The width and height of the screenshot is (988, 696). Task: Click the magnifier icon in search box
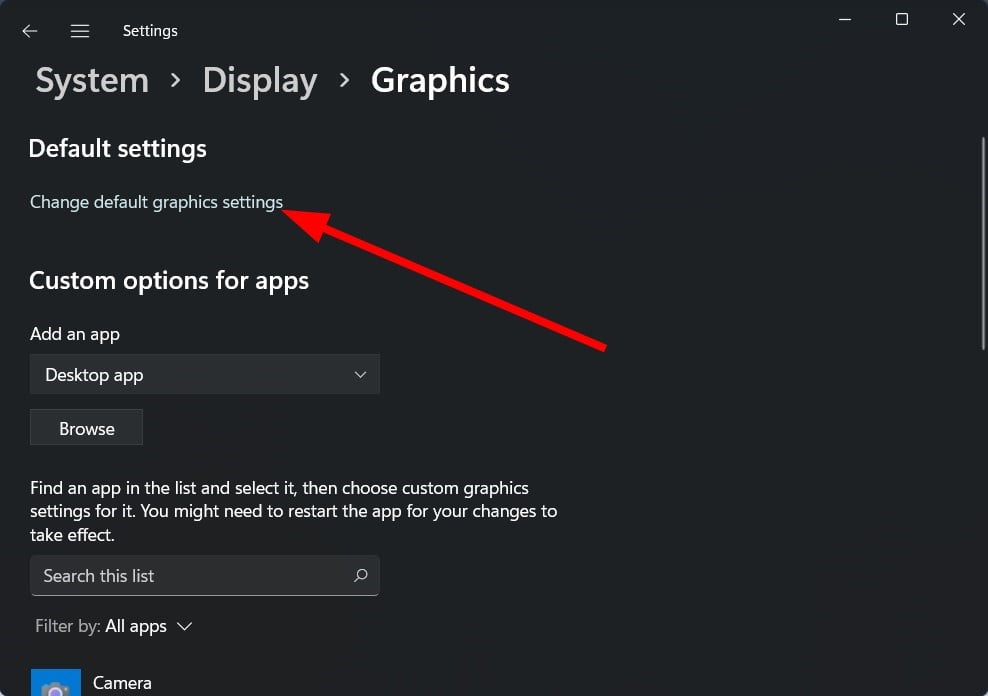(360, 575)
